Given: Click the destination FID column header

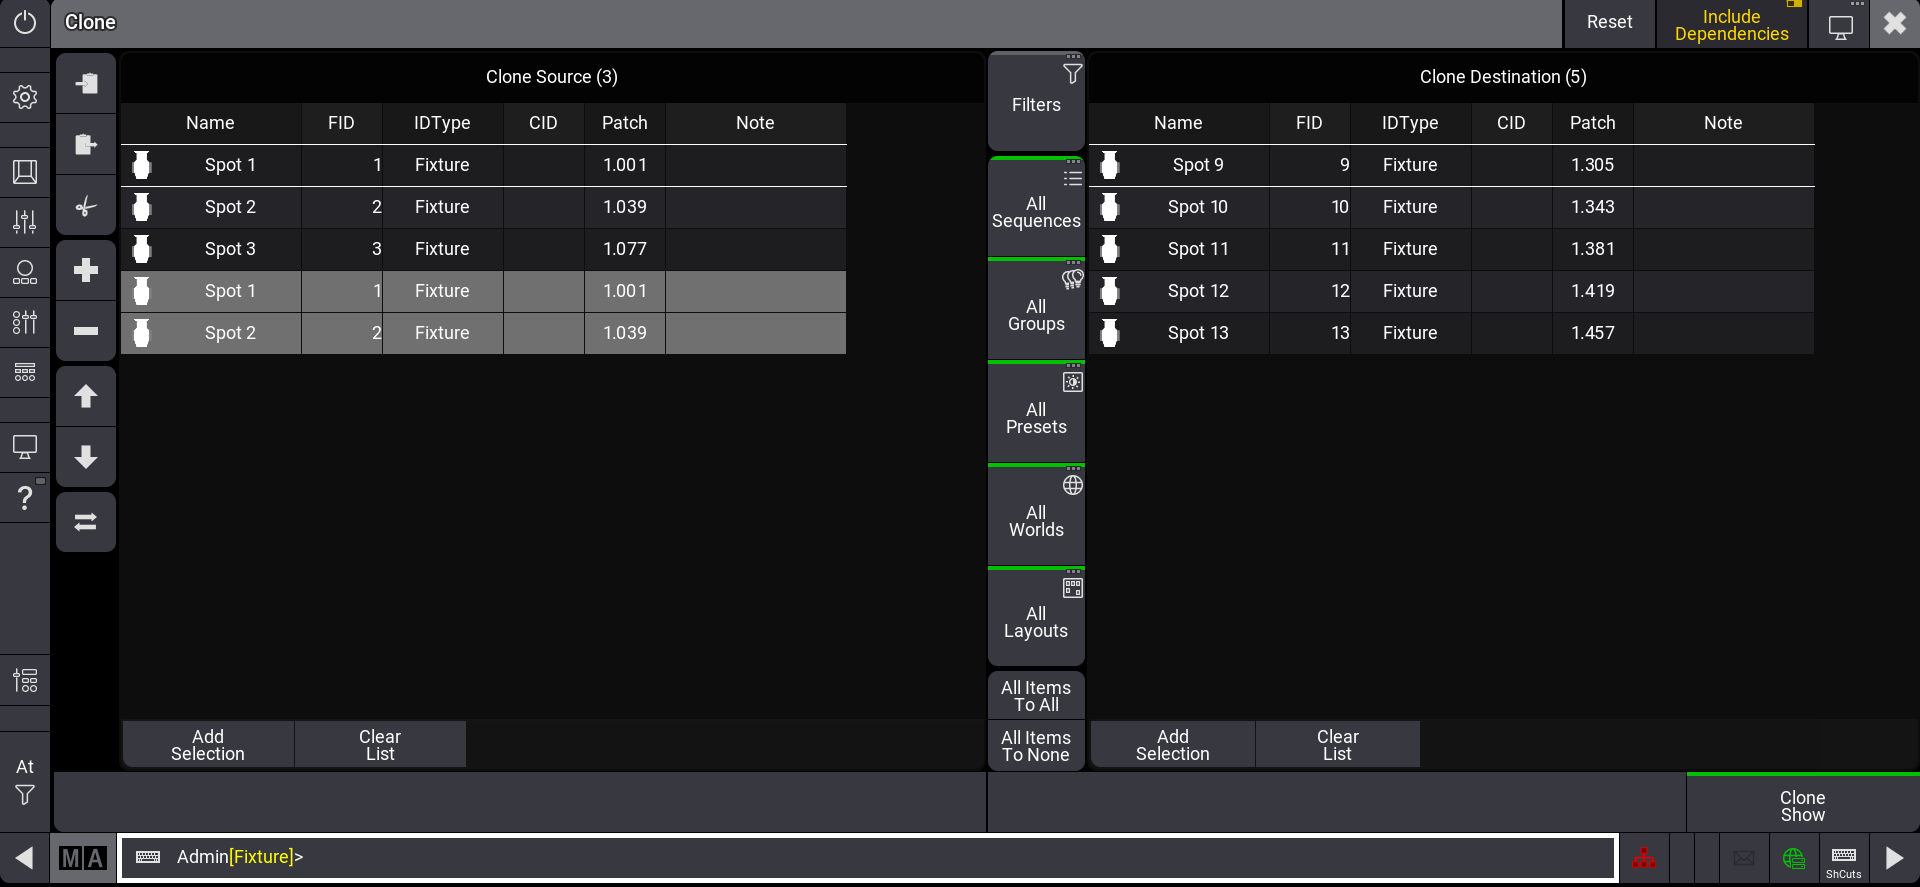Looking at the screenshot, I should (1308, 123).
